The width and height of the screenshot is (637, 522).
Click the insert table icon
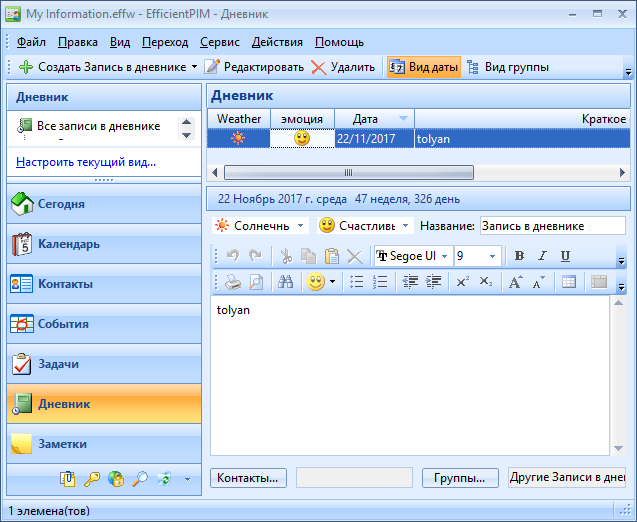568,282
